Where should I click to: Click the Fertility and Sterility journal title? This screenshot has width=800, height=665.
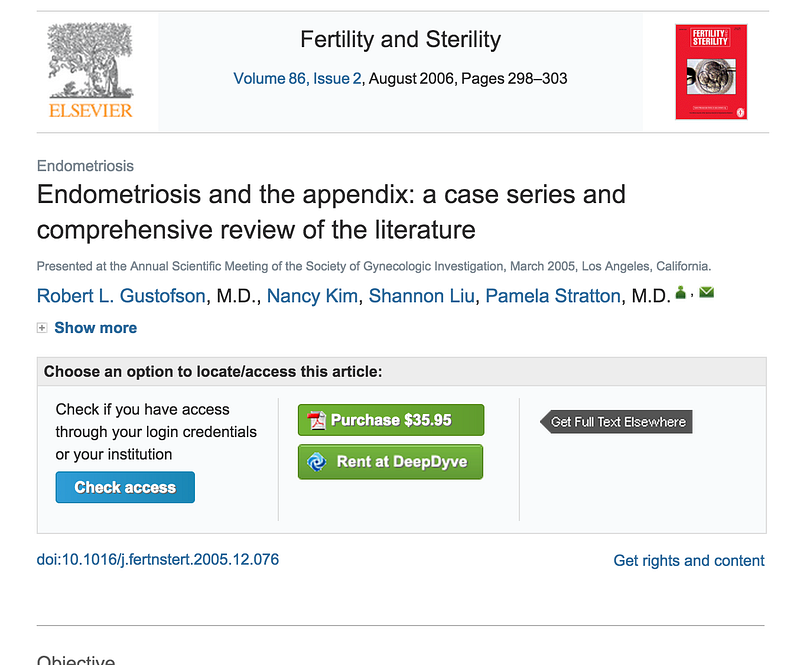[x=400, y=40]
